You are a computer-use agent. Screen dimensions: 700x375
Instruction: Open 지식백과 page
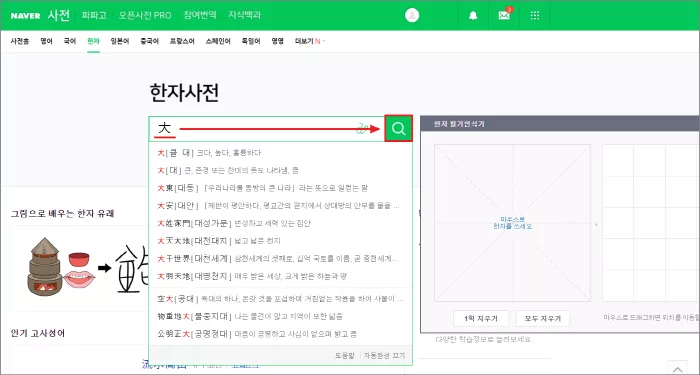pyautogui.click(x=245, y=15)
